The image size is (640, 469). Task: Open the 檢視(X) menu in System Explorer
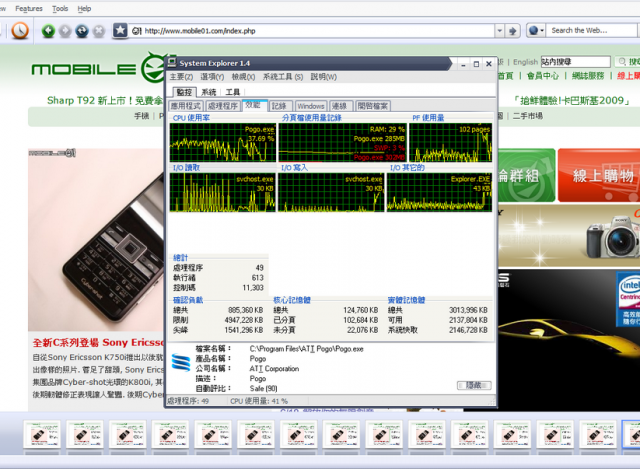pyautogui.click(x=243, y=77)
